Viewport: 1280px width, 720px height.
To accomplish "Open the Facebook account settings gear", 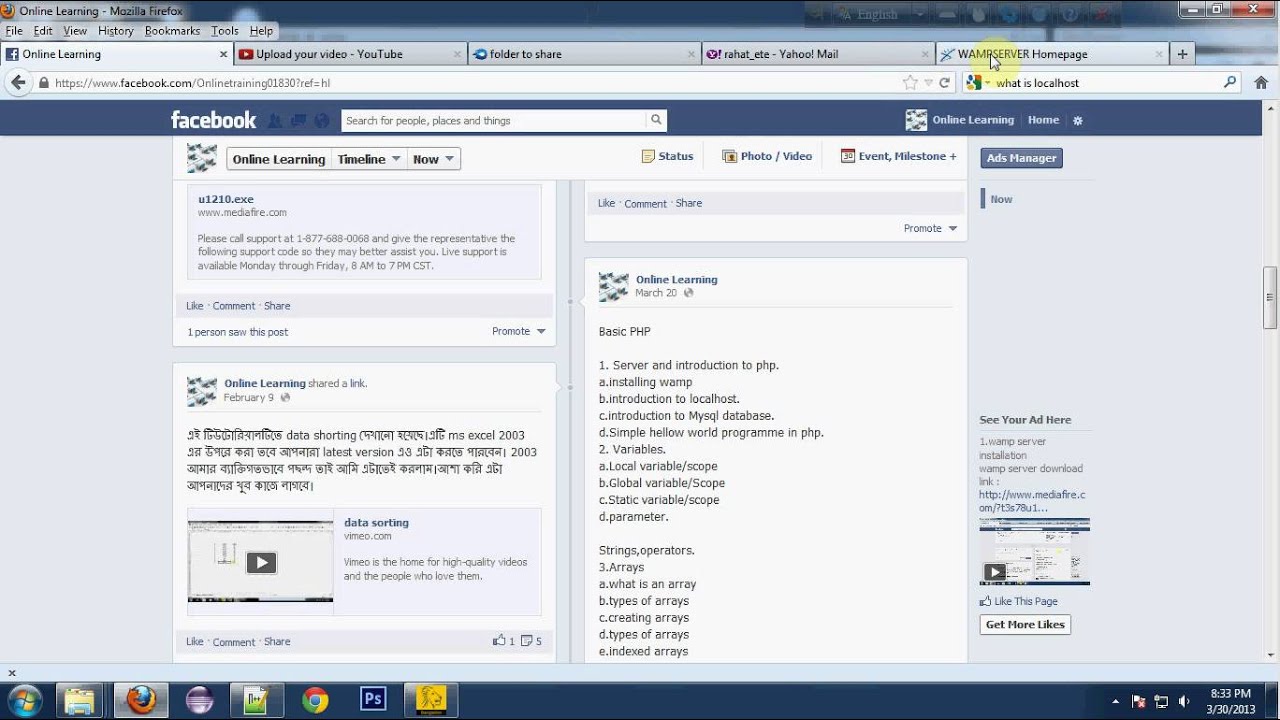I will point(1077,120).
